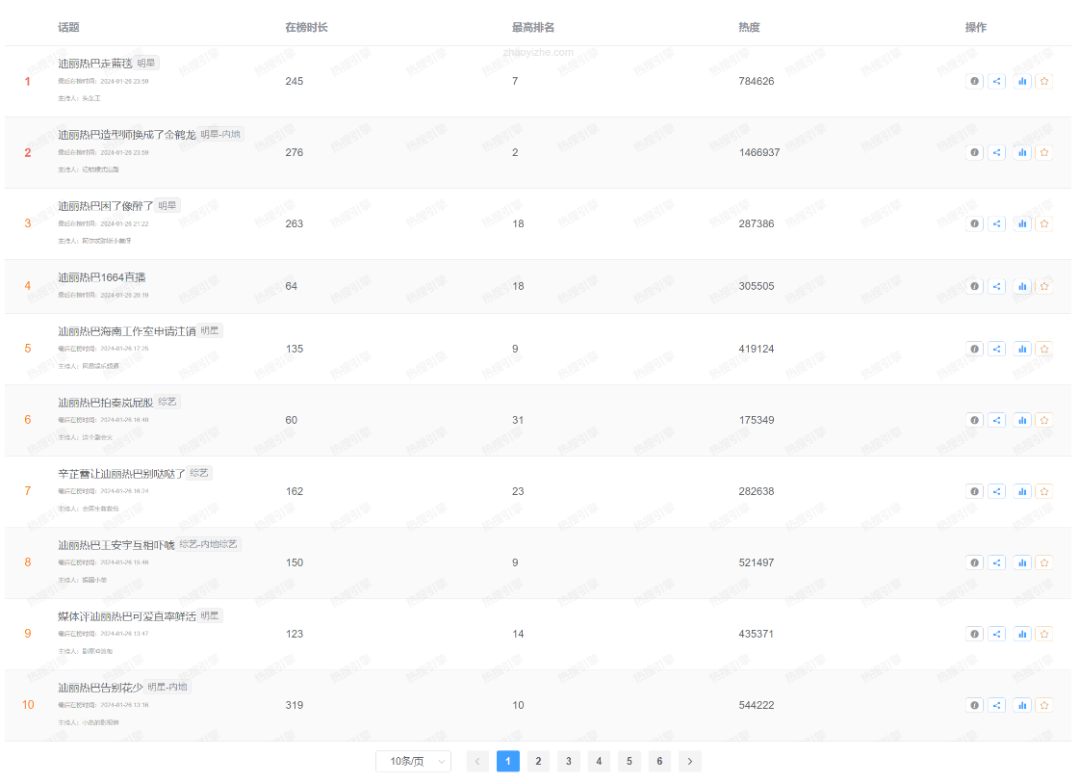Click the previous page left chevron
1080x783 pixels.
pyautogui.click(x=477, y=762)
